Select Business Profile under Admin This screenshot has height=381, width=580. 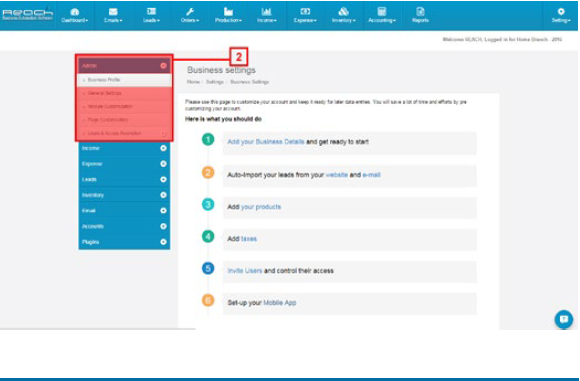tap(124, 80)
